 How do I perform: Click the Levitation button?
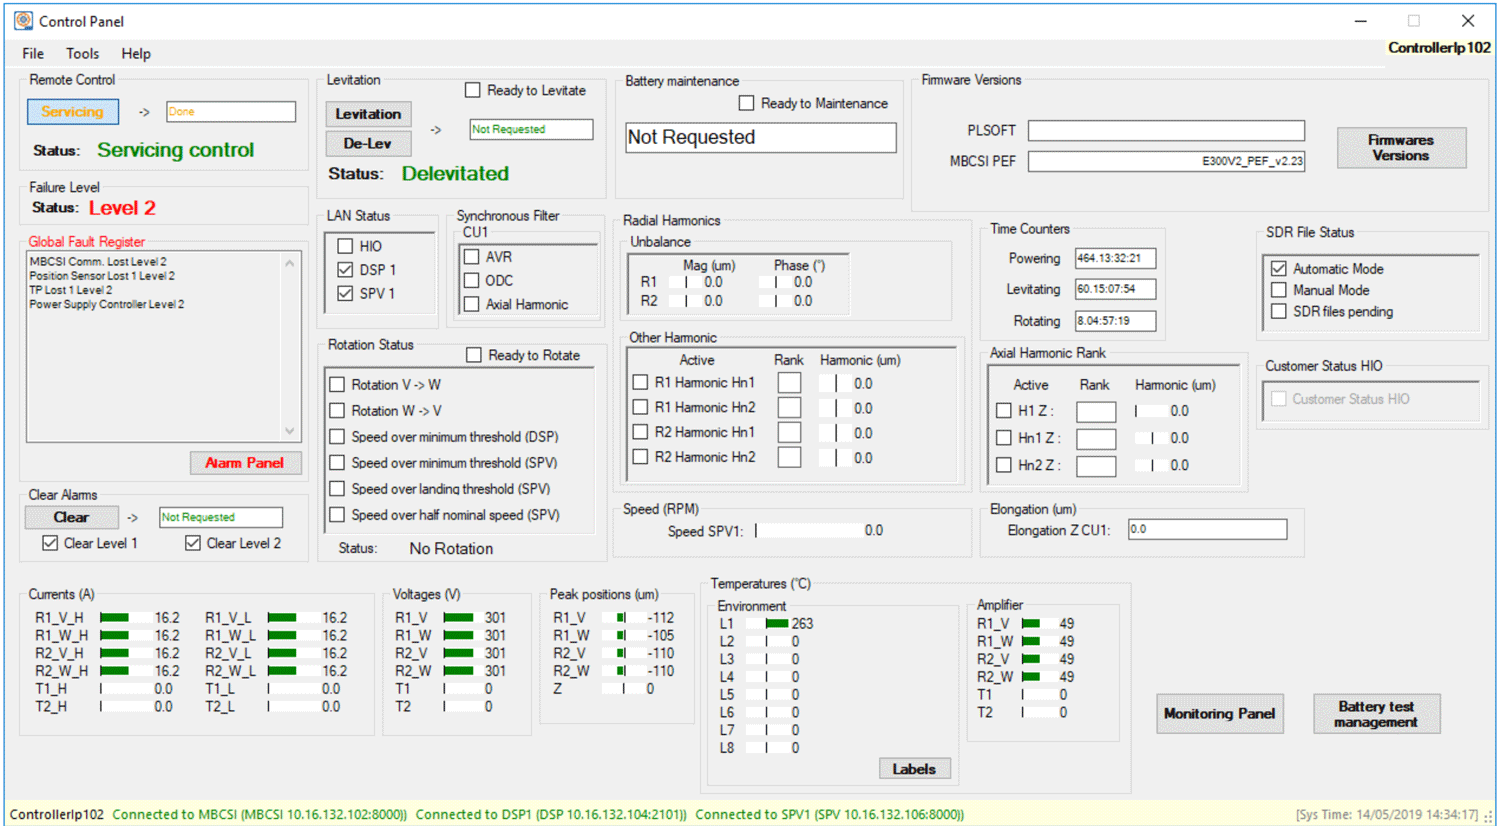367,114
